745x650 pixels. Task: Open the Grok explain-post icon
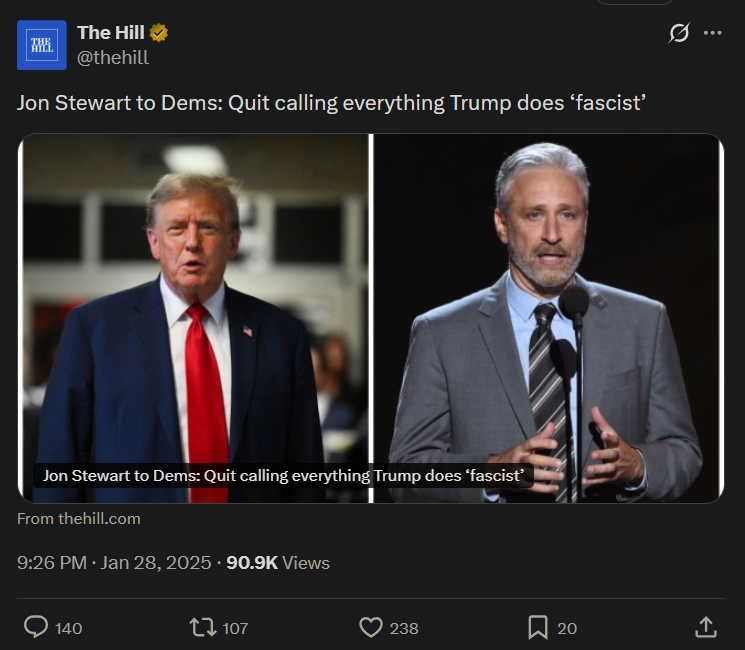coord(678,33)
